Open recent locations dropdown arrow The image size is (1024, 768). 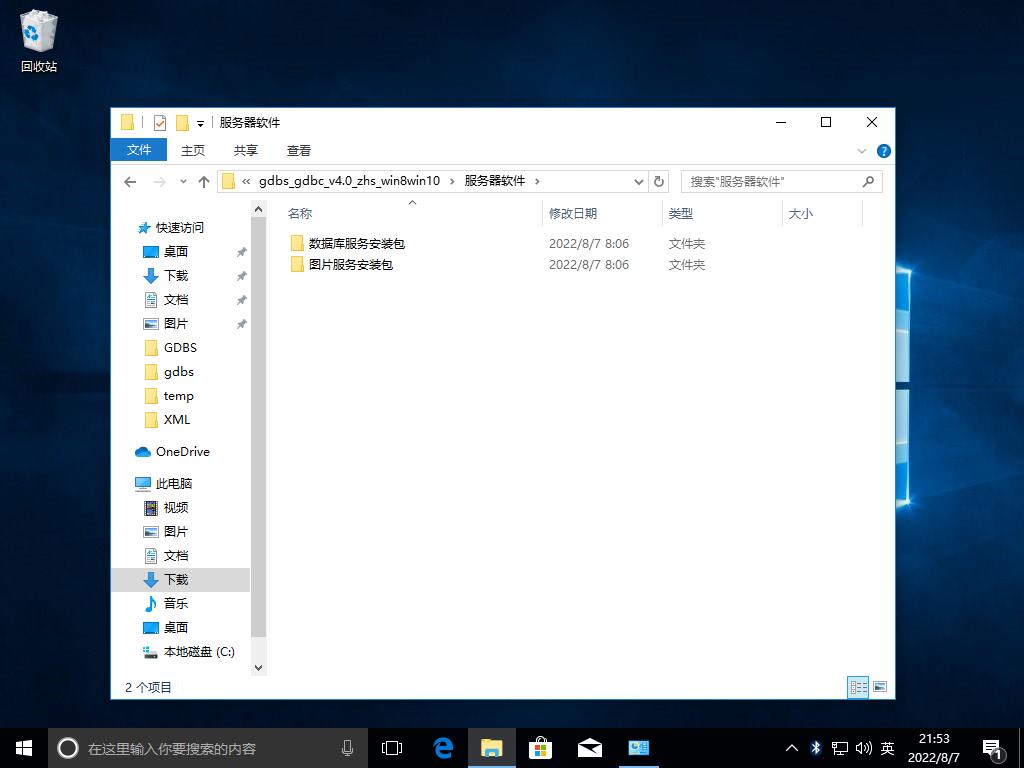coord(183,181)
